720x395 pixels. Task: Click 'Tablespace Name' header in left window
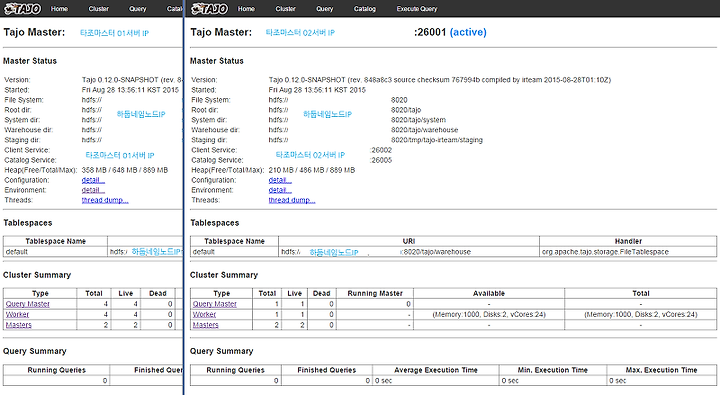pyautogui.click(x=56, y=241)
